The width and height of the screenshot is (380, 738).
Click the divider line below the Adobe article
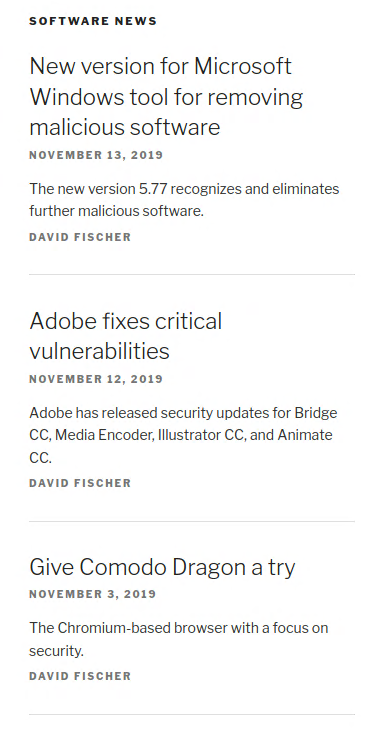(x=192, y=521)
